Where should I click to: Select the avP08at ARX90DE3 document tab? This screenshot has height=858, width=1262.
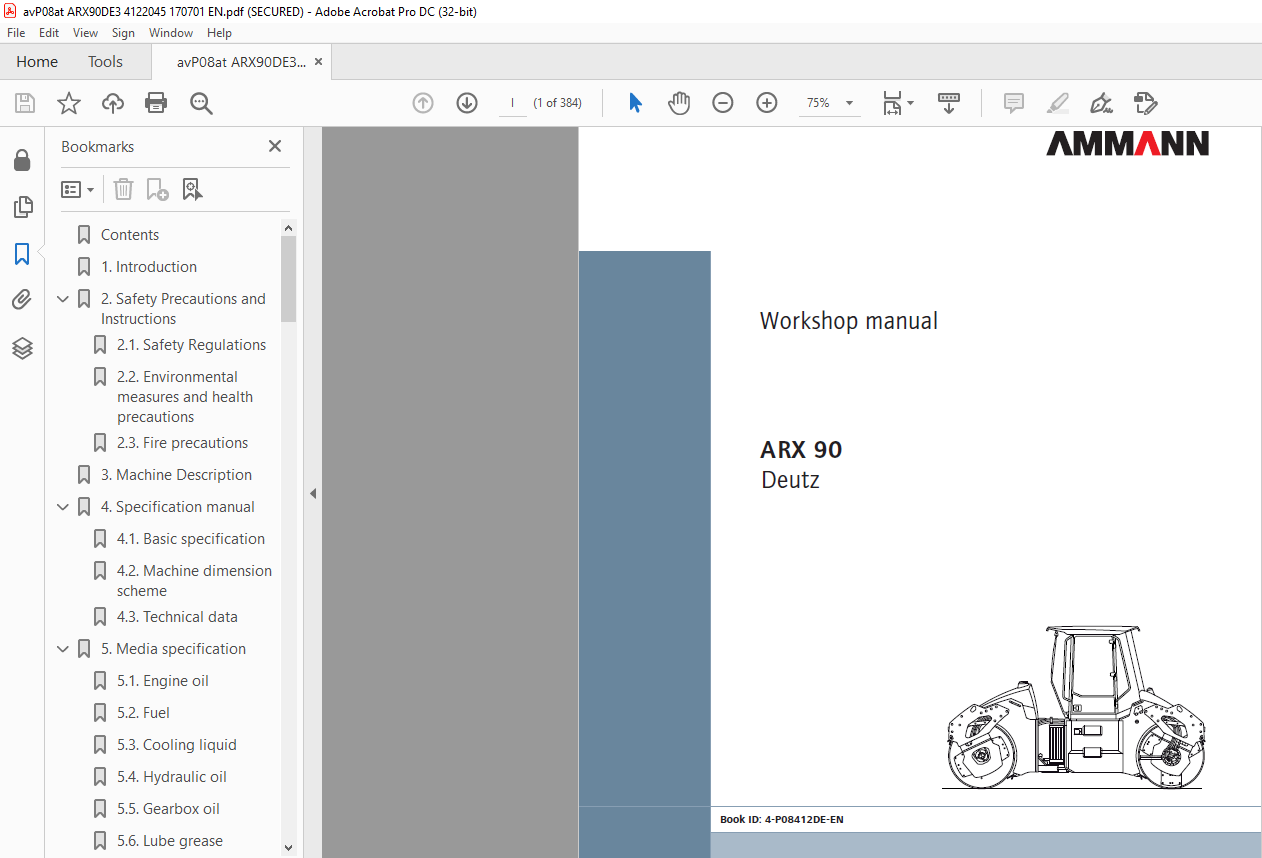(241, 62)
